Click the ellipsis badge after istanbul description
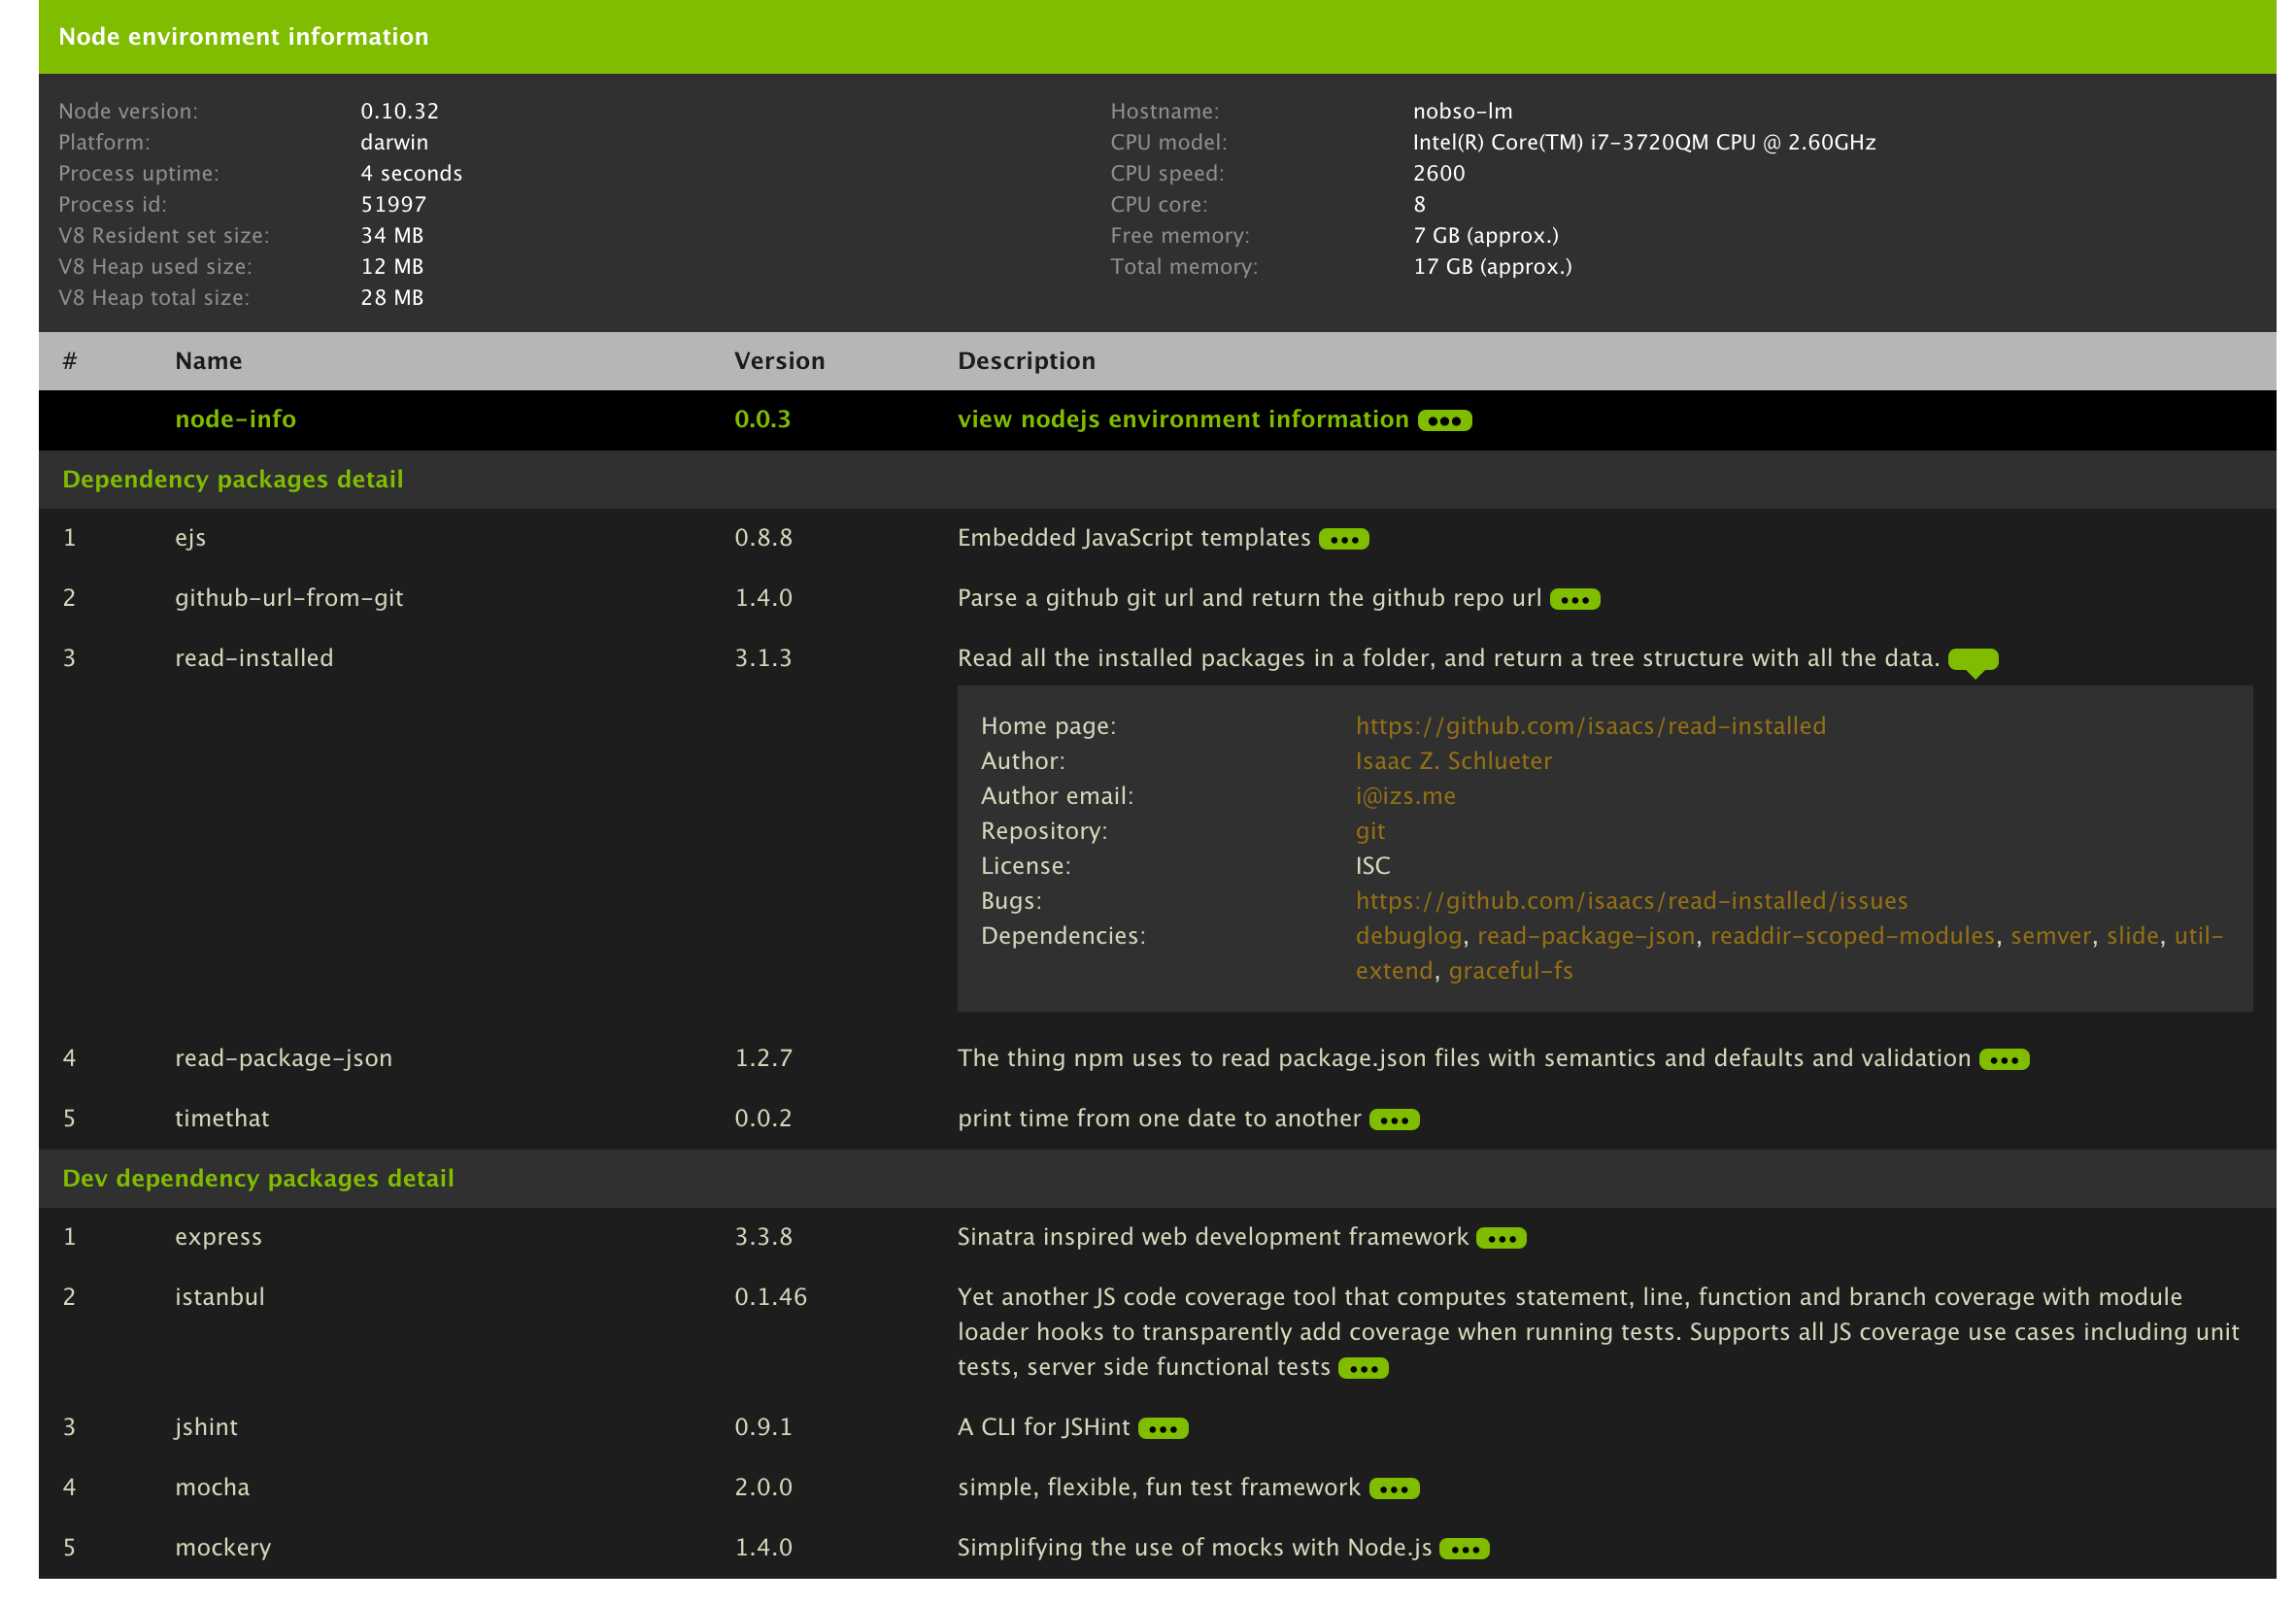Screen dimensions: 2296x1604 tap(1363, 1368)
